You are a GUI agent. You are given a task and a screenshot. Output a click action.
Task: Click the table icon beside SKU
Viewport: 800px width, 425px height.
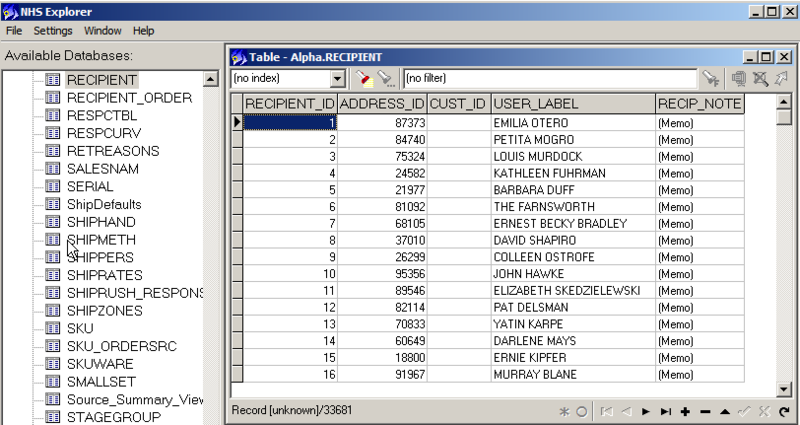(53, 328)
